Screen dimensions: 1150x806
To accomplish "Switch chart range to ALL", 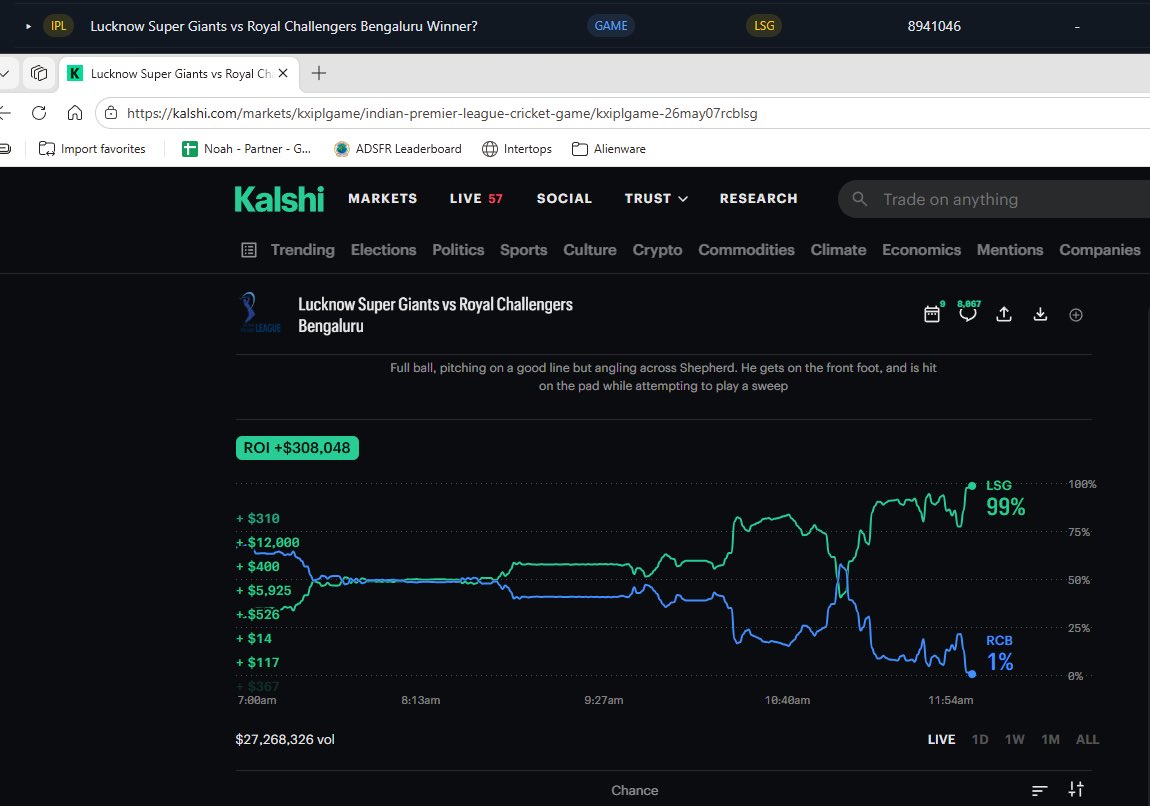I will point(1087,739).
